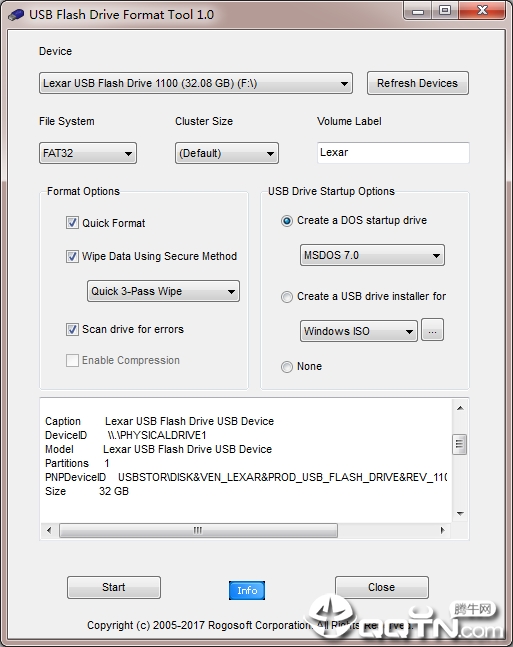Click the horizontal scroll left arrow
This screenshot has width=513, height=647.
point(49,530)
